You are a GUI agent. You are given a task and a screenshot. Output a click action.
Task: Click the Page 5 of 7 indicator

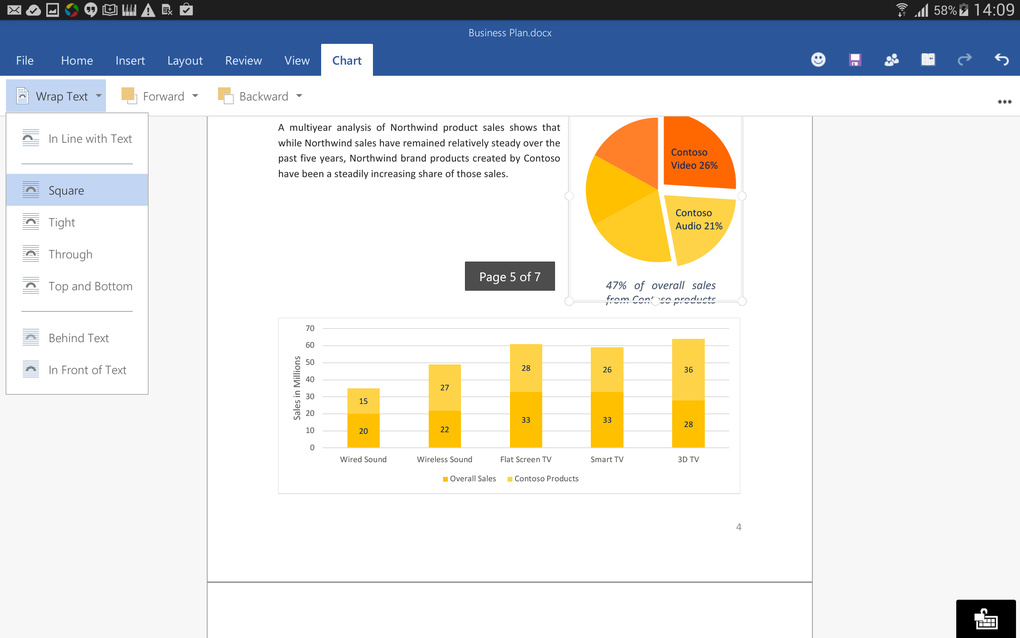[510, 276]
